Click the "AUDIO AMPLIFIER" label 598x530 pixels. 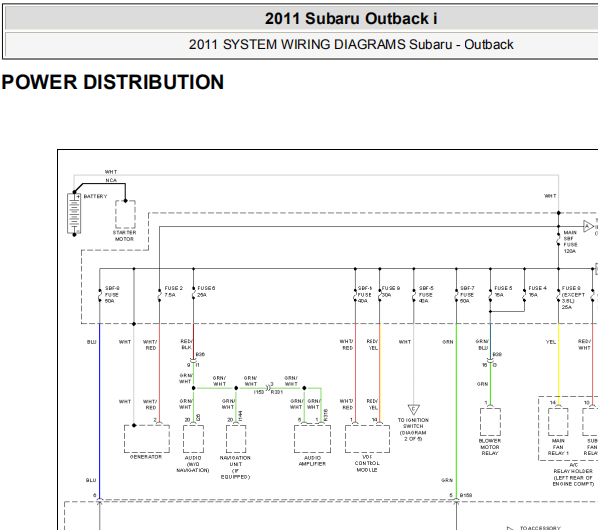point(312,461)
